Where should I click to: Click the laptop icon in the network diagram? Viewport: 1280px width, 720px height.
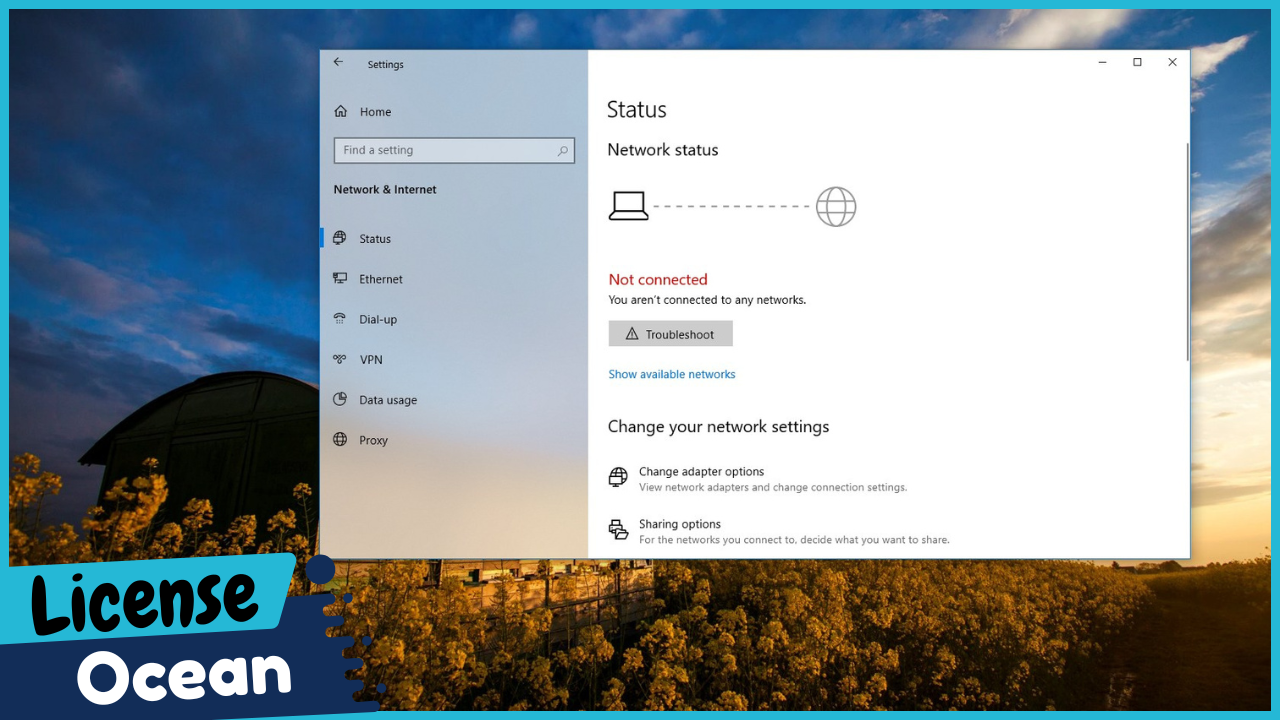coord(628,205)
